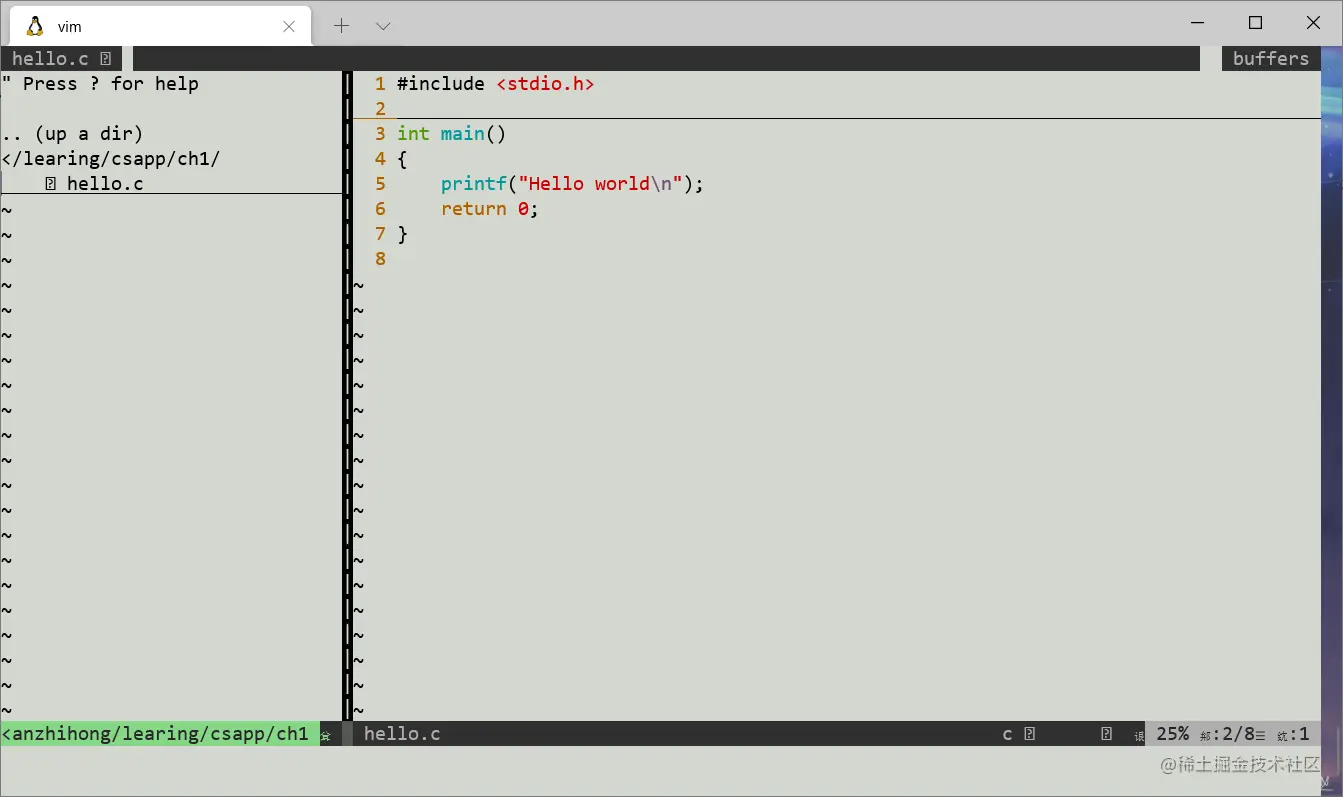Click the hello.c filename in the status line
The height and width of the screenshot is (797, 1343).
click(402, 734)
